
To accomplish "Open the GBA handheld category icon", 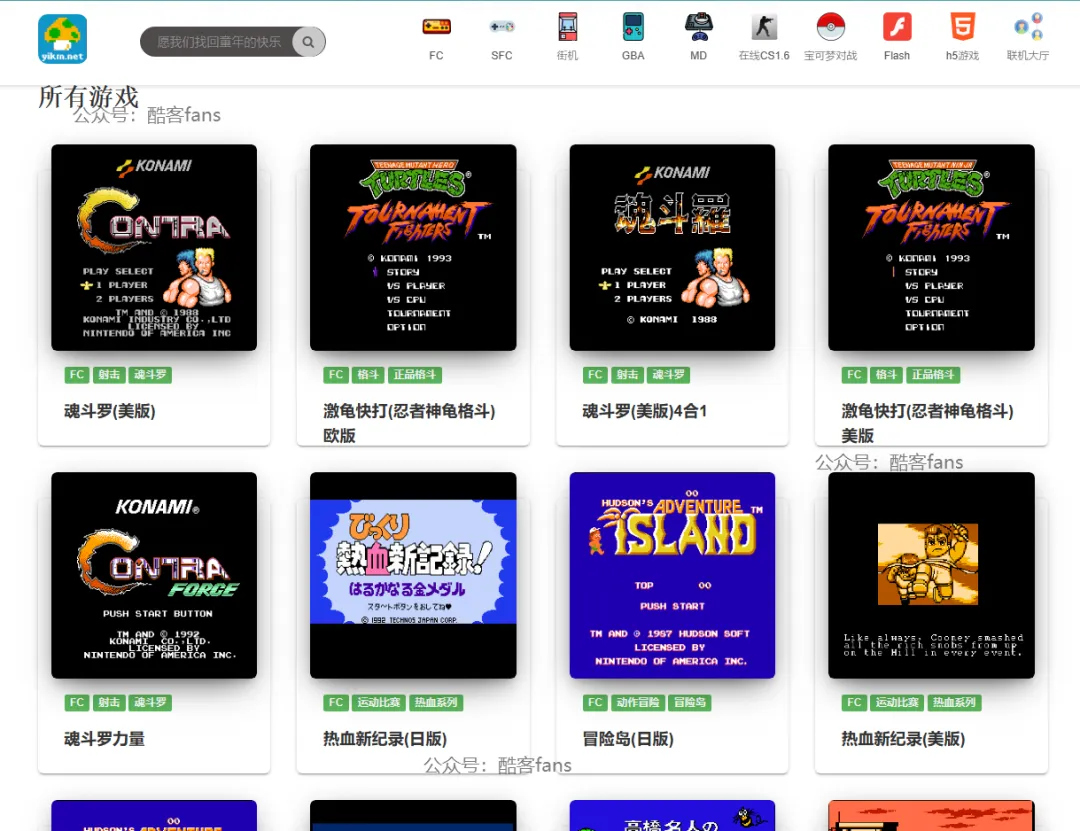I will [x=633, y=27].
